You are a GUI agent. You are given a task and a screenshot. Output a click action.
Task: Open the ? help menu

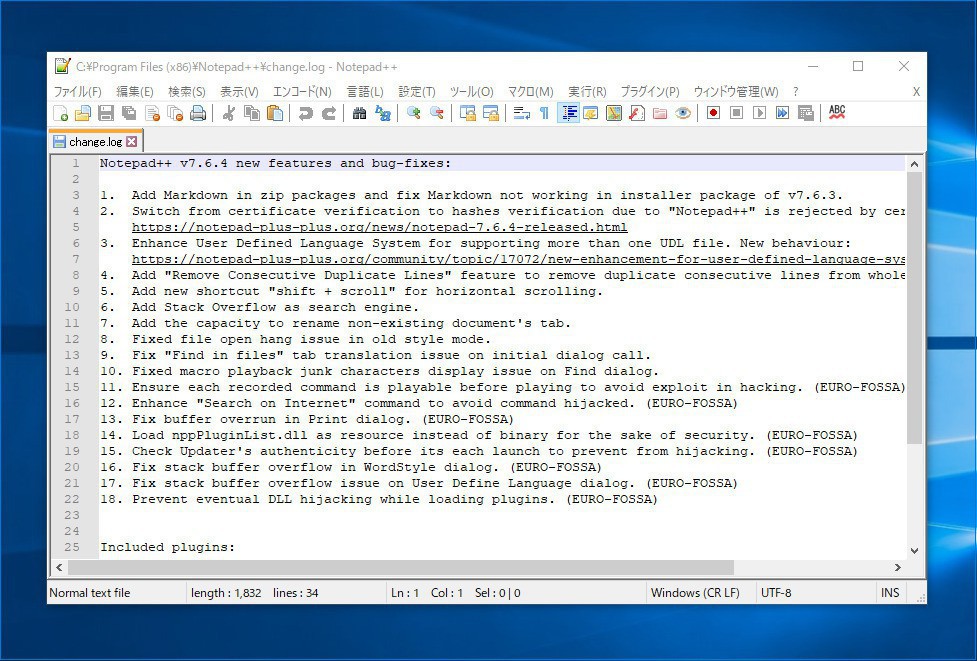pos(796,92)
